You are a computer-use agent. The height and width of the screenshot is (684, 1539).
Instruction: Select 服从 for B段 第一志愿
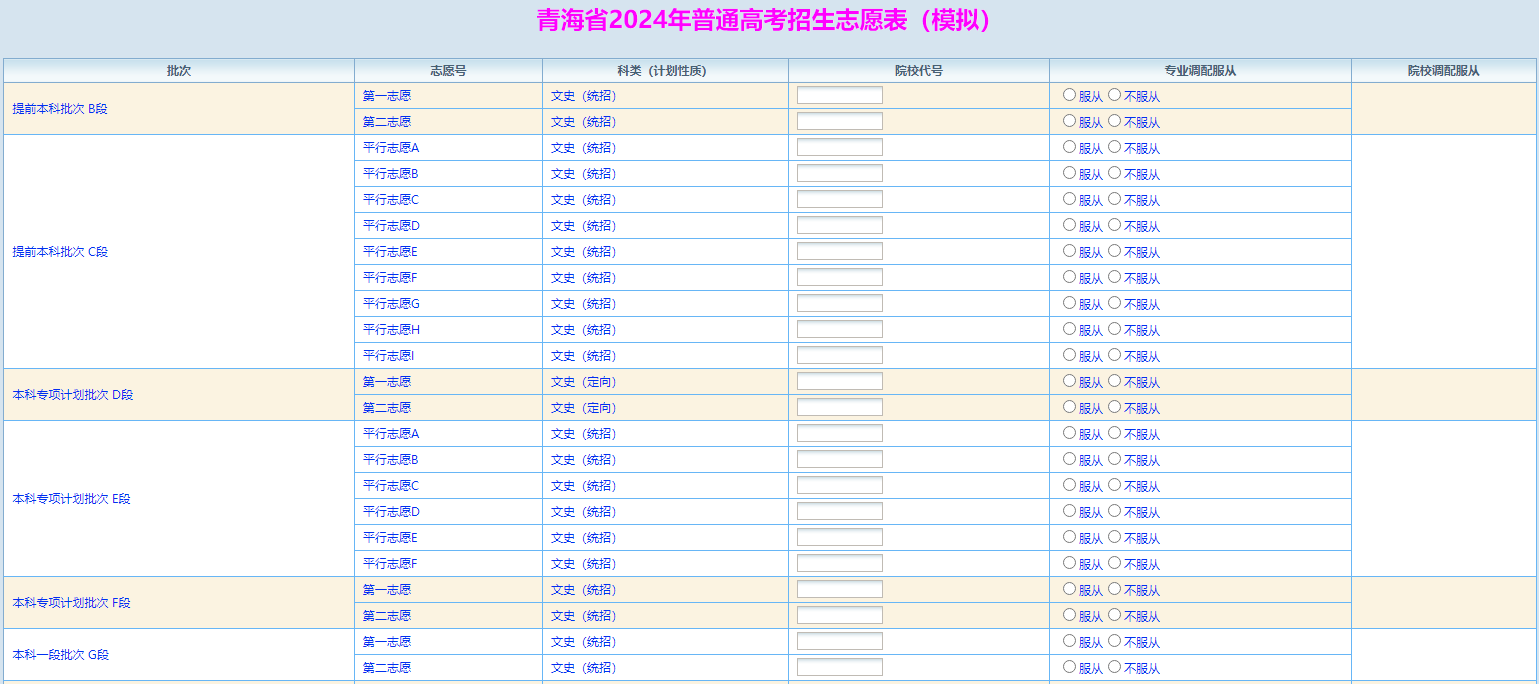(x=1069, y=95)
